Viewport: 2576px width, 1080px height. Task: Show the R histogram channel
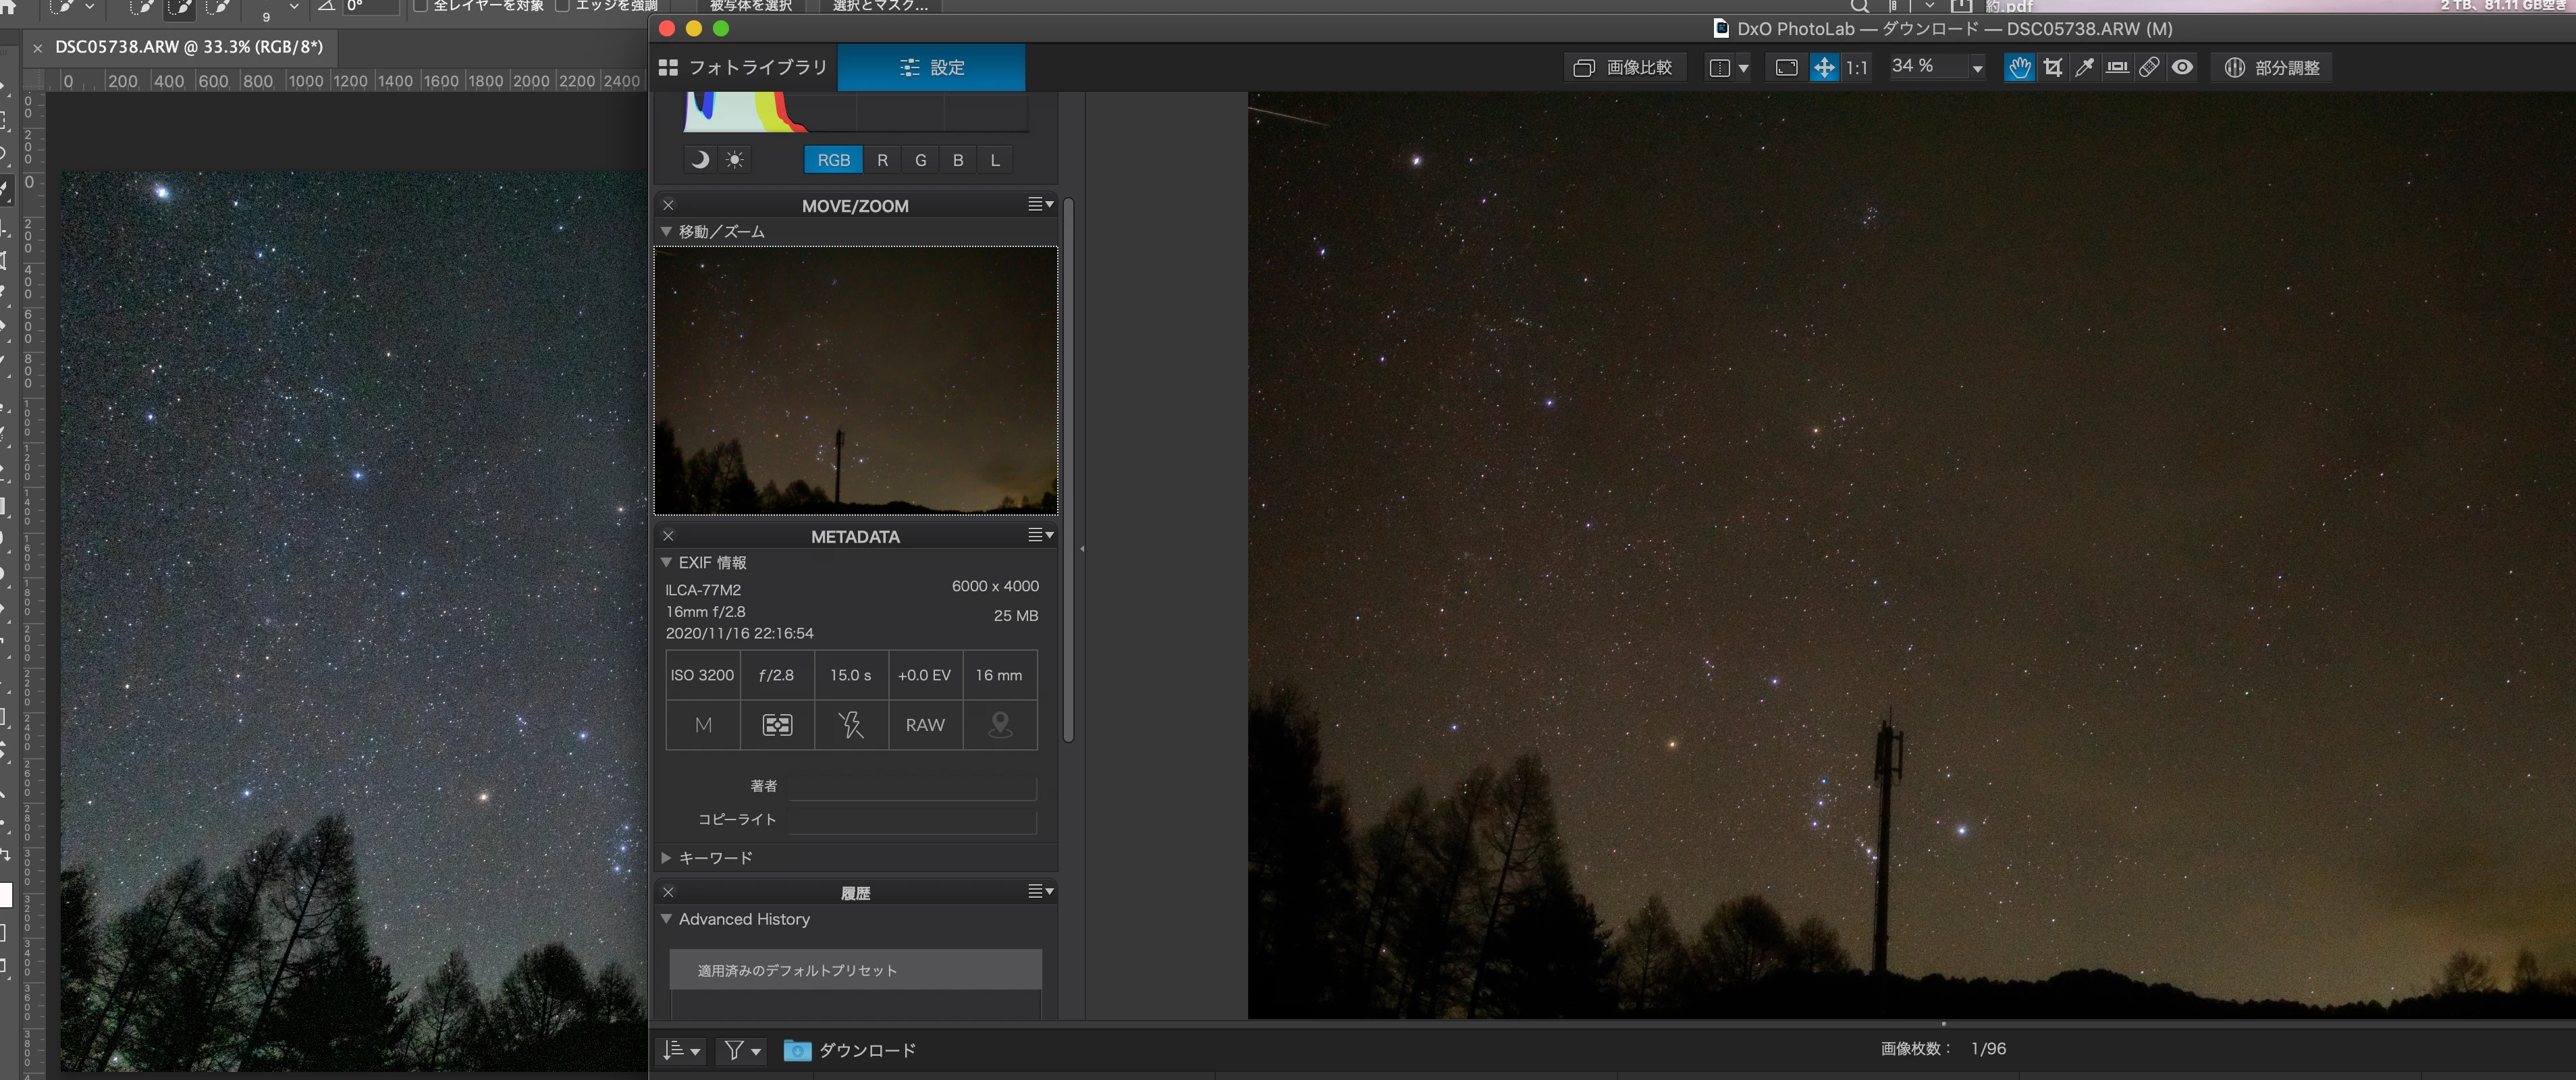[x=882, y=160]
